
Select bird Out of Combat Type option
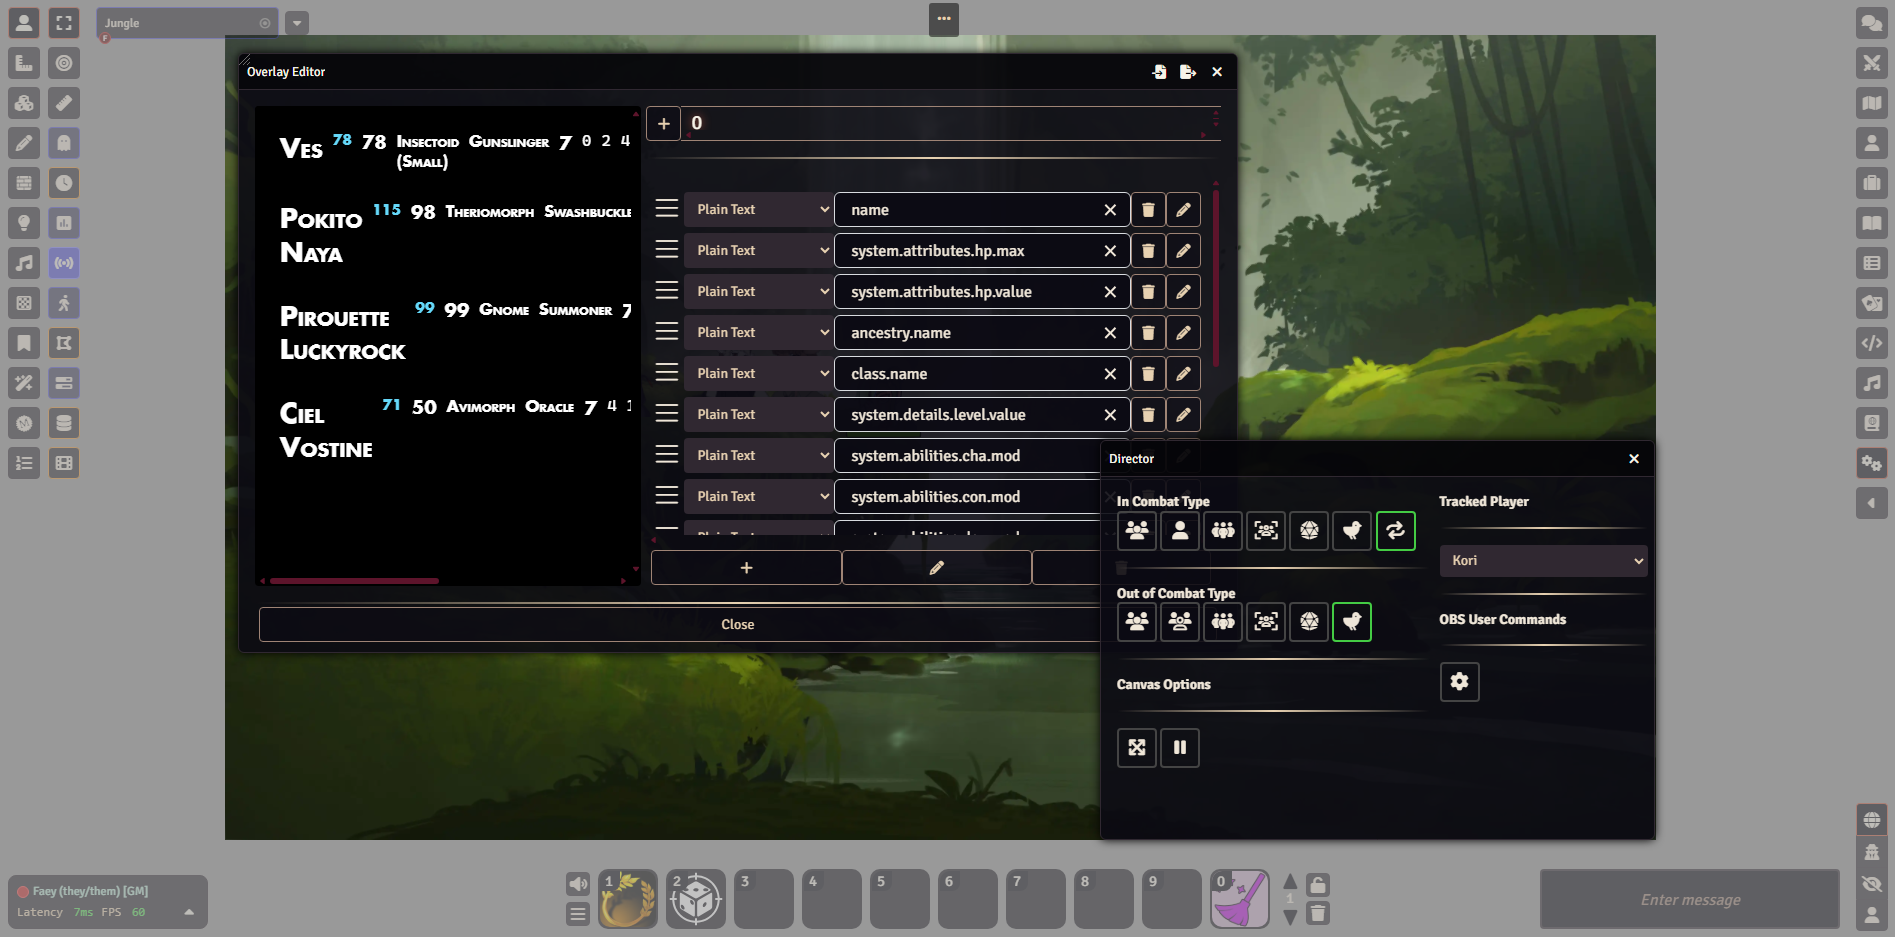(1352, 622)
